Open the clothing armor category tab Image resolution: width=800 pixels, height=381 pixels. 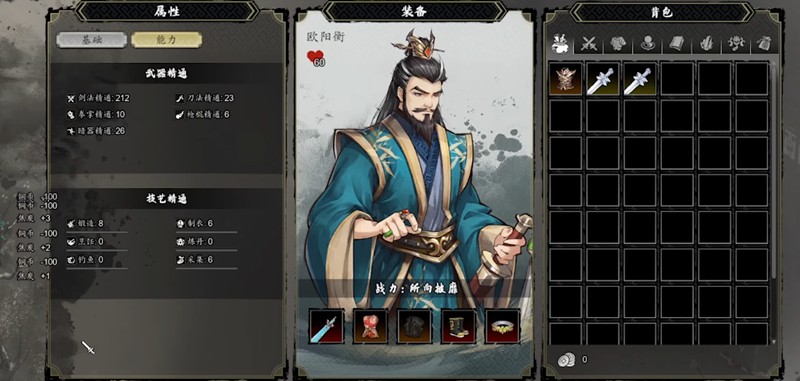(x=617, y=44)
